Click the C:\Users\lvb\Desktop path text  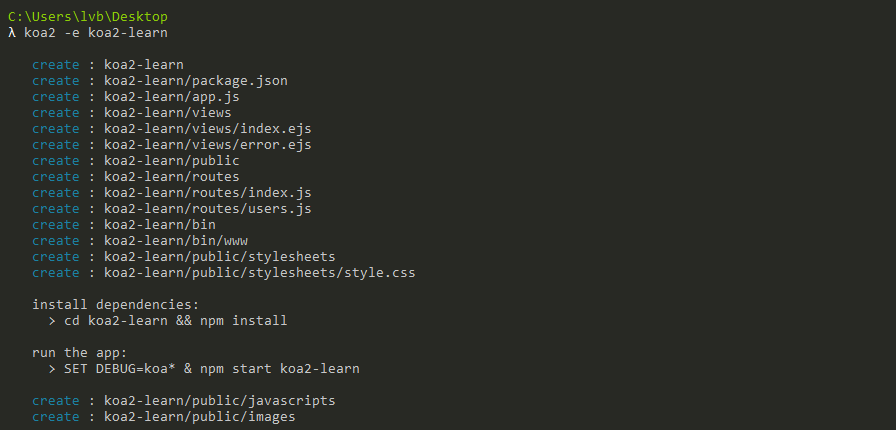(88, 17)
